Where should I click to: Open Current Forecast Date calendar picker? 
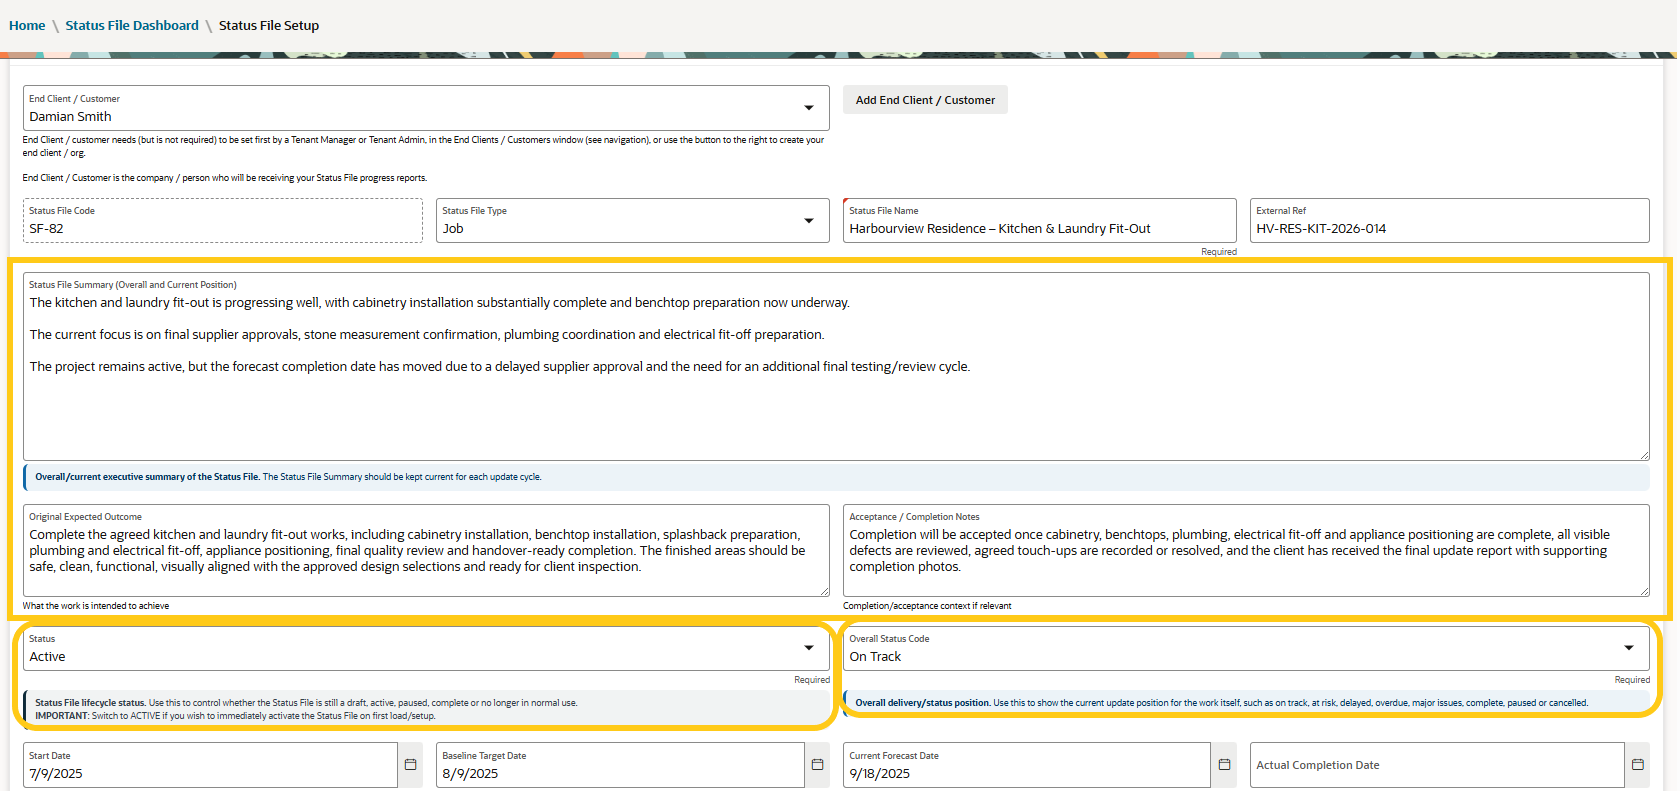pyautogui.click(x=1224, y=765)
